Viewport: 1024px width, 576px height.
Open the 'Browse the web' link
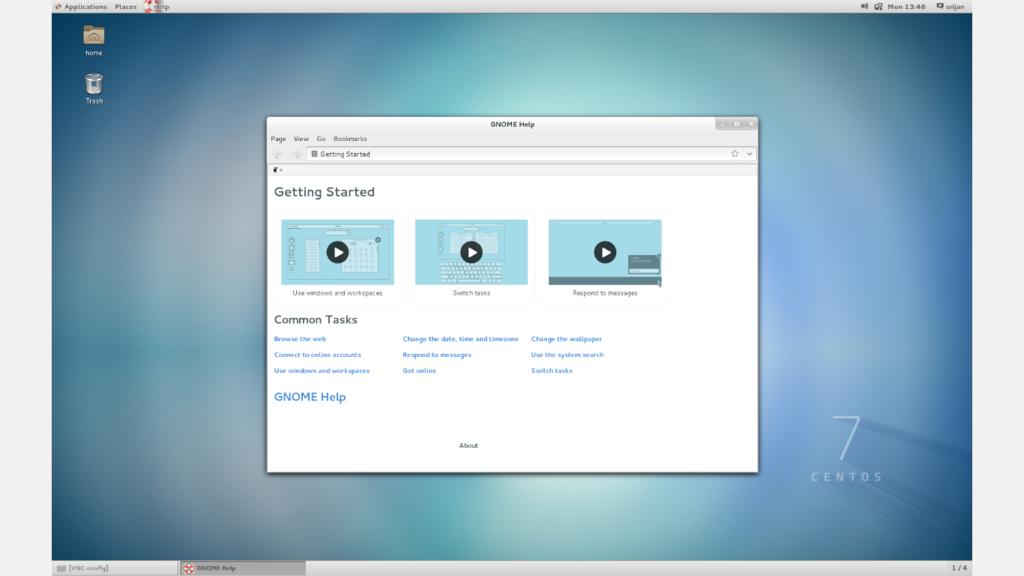pos(300,339)
